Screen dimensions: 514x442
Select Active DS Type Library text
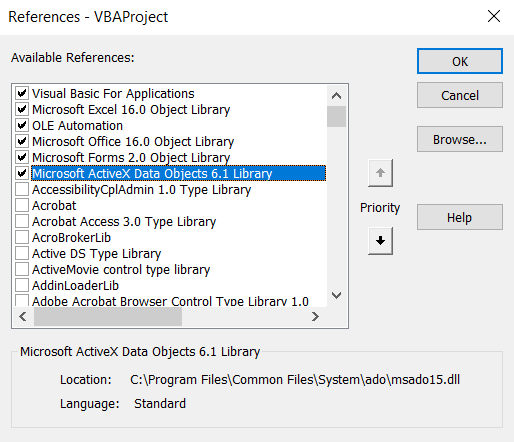tap(96, 254)
